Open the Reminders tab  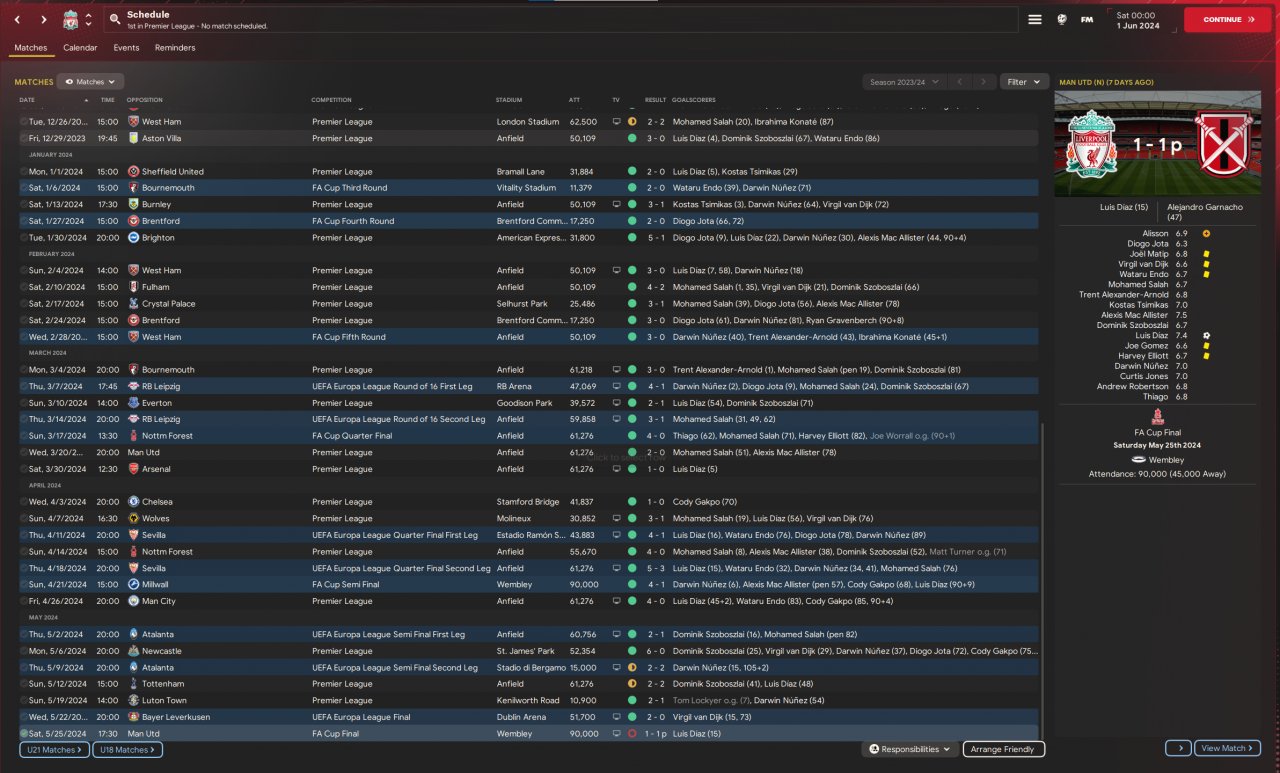(x=175, y=48)
